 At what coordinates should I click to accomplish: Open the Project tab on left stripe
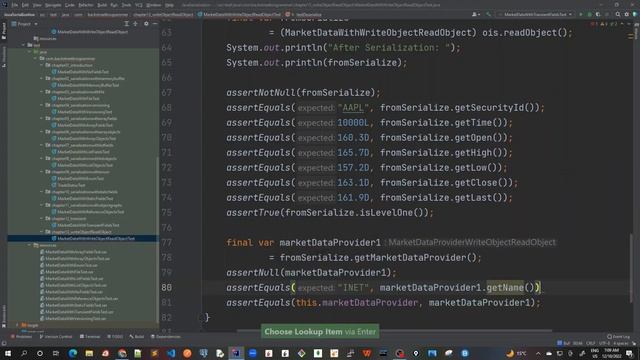click(4, 31)
